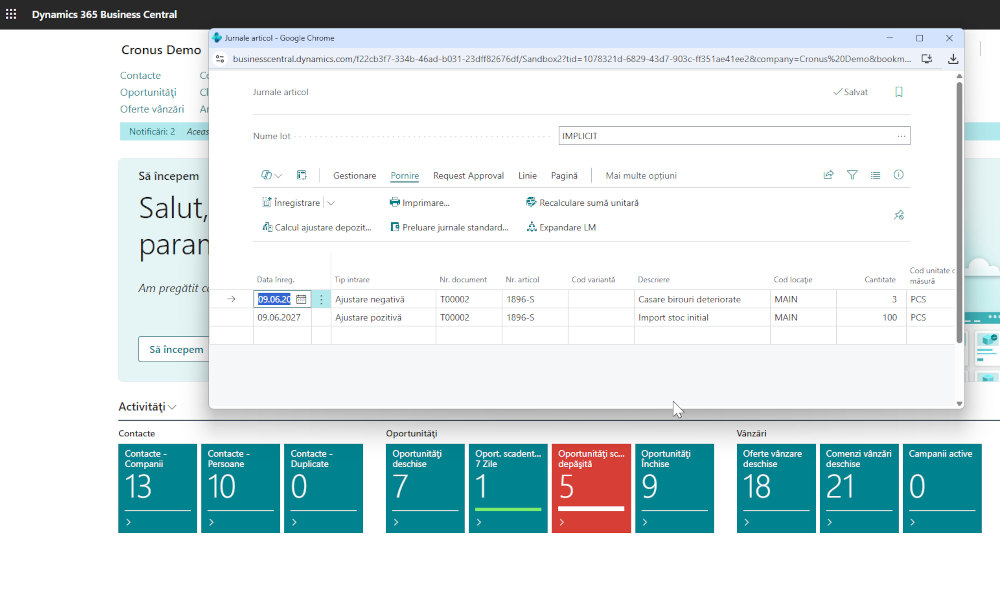Image resolution: width=1000 pixels, height=600 pixels.
Task: Select Import stoc initial description
Action: [x=702, y=318]
